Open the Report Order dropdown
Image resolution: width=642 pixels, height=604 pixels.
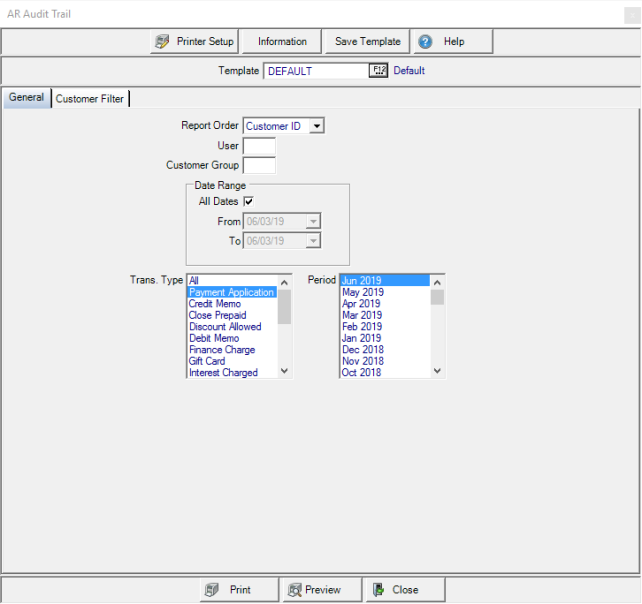(316, 126)
